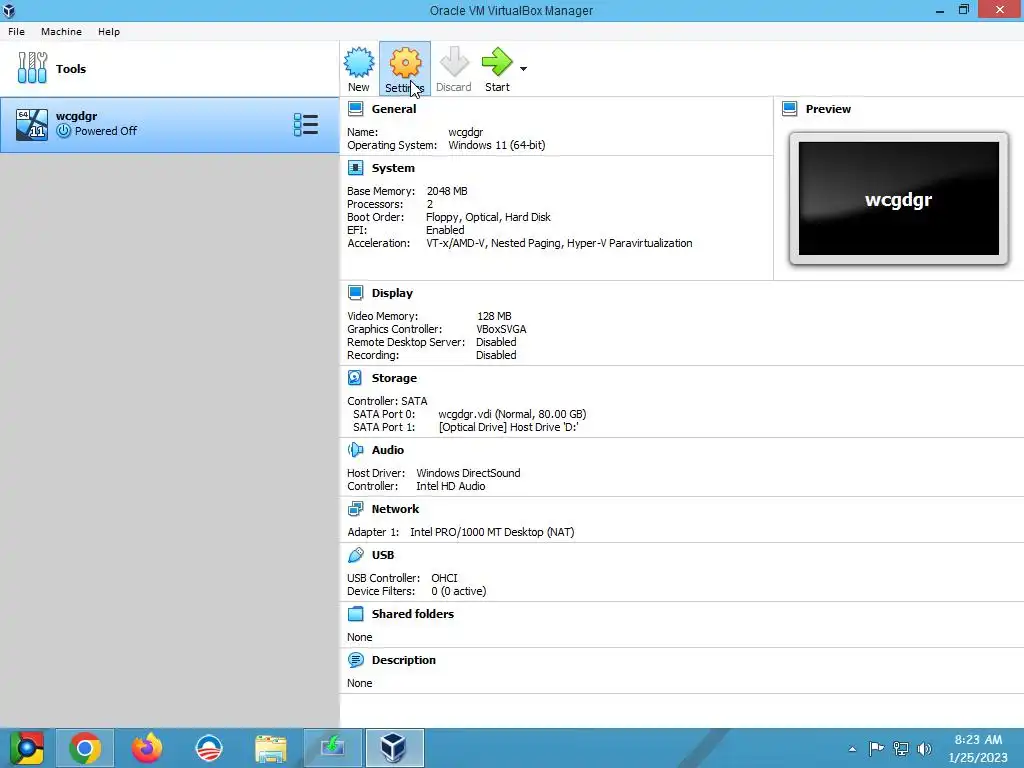Click the network tray icon

point(901,748)
